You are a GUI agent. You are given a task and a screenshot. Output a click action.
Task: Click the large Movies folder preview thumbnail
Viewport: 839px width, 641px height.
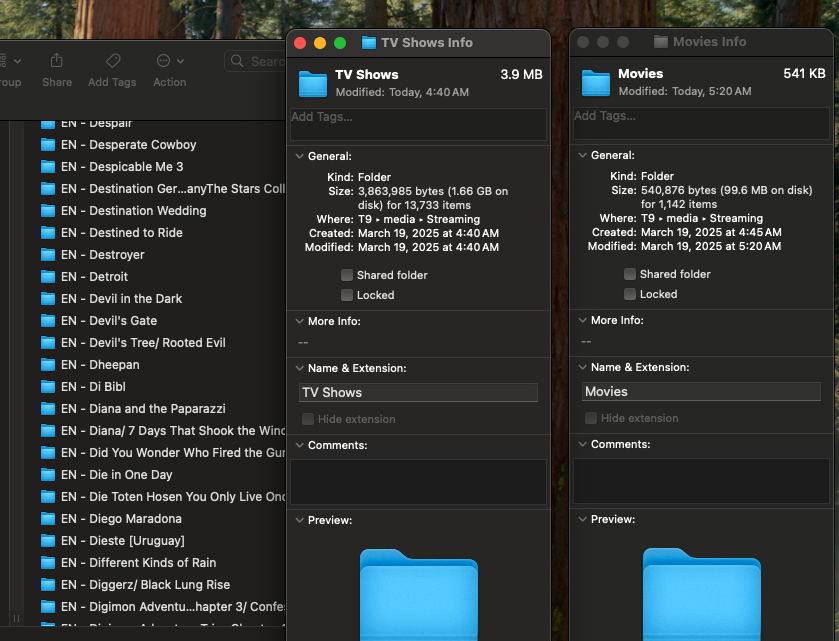(x=701, y=595)
